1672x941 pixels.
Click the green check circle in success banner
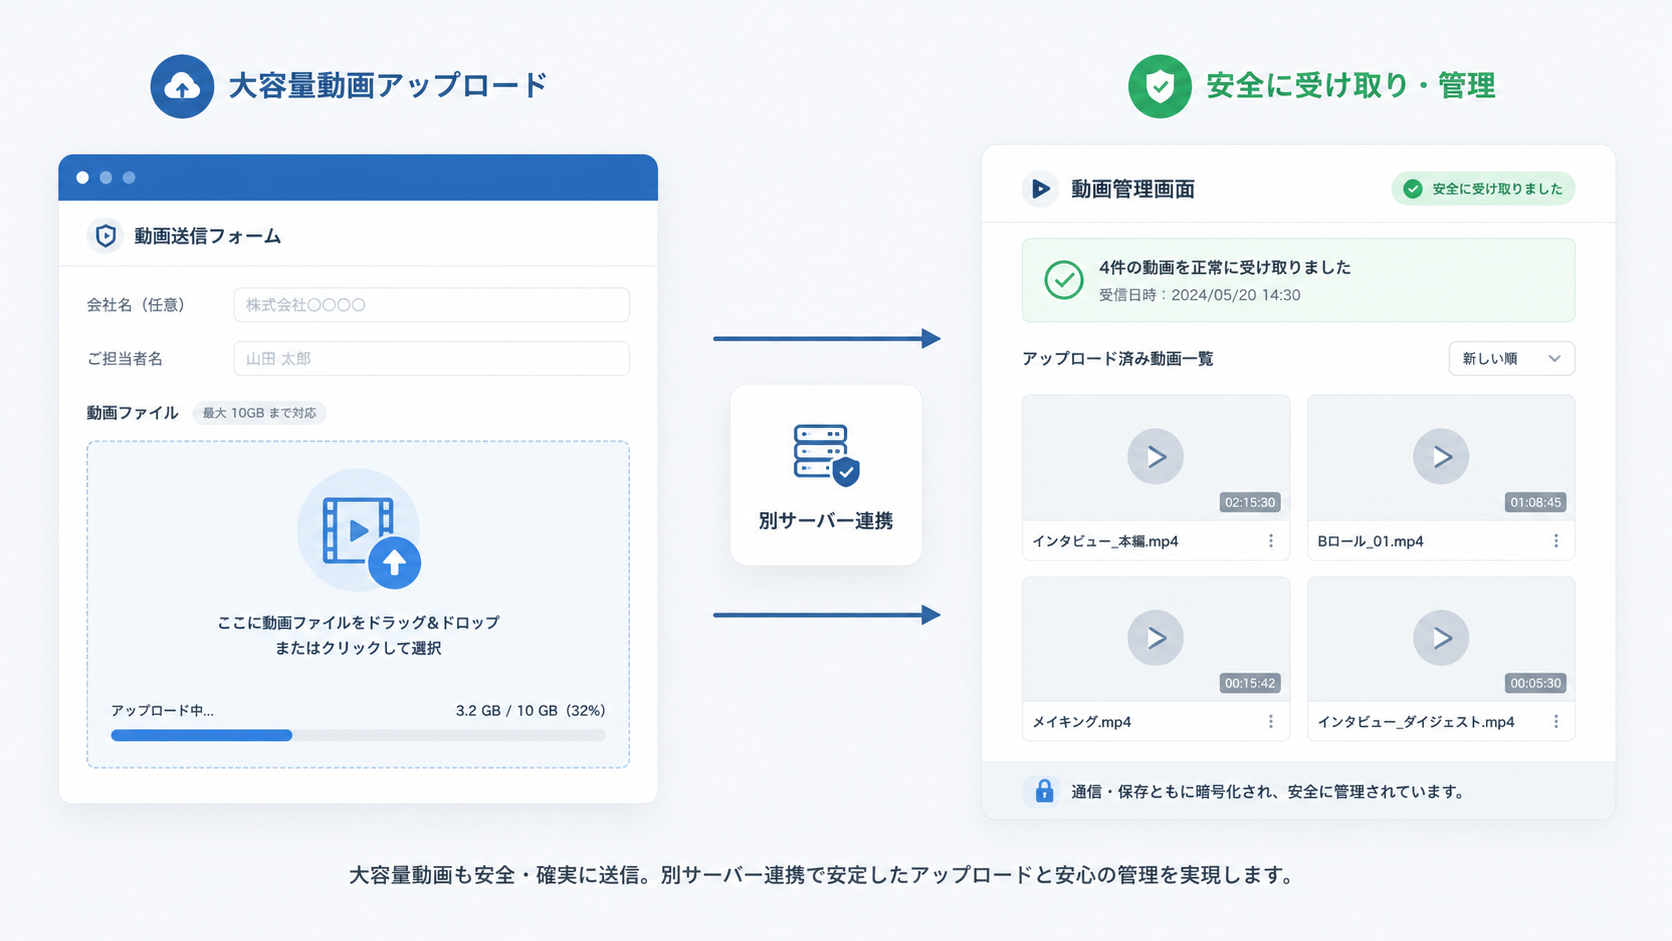(1063, 280)
